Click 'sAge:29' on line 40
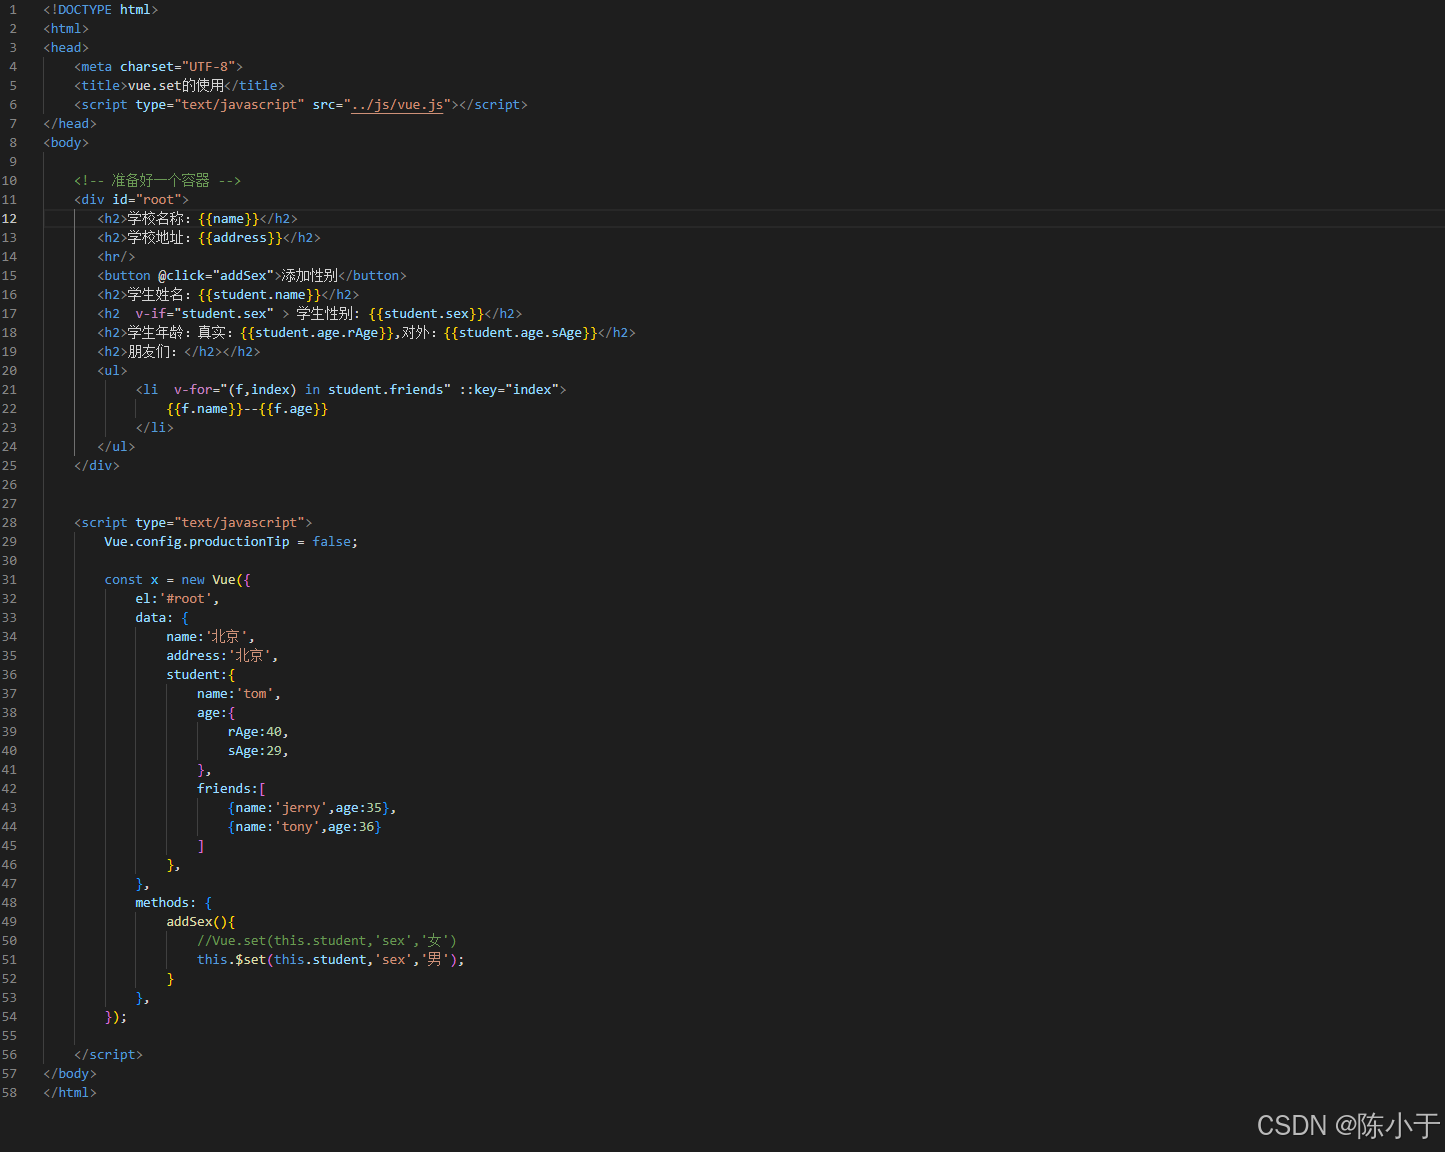1445x1152 pixels. tap(255, 751)
